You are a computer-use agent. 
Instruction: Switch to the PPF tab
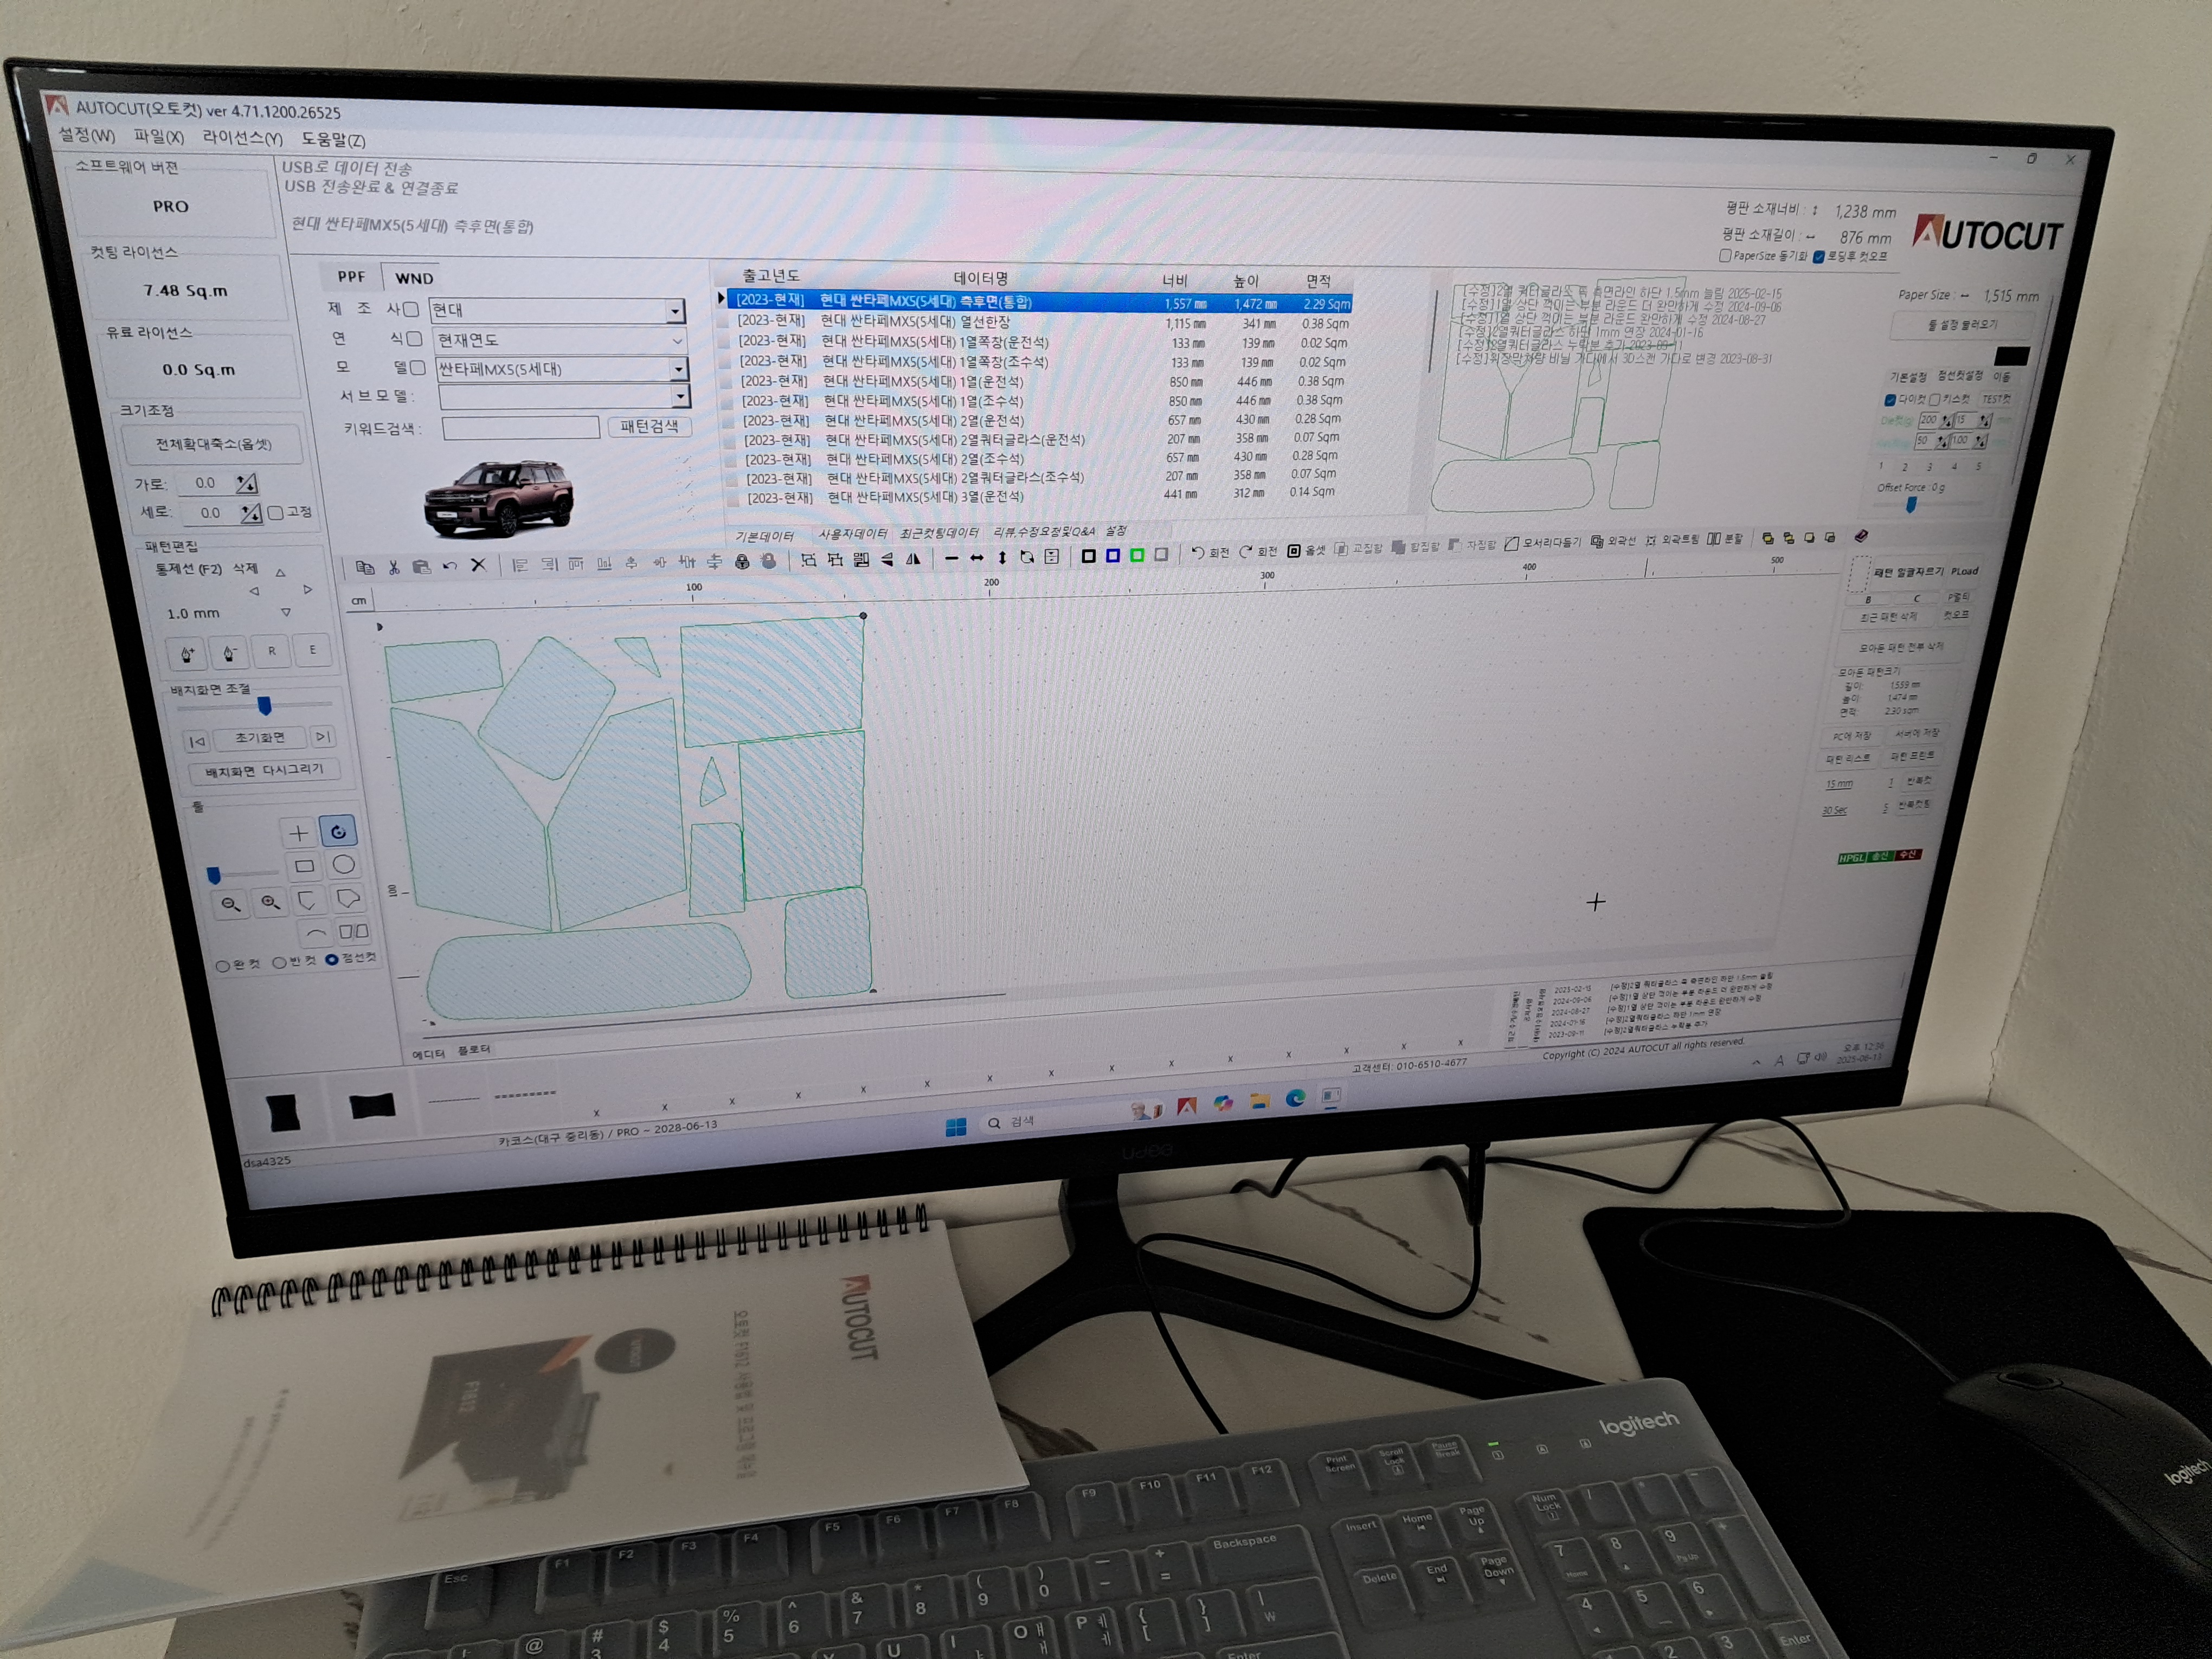click(x=351, y=277)
